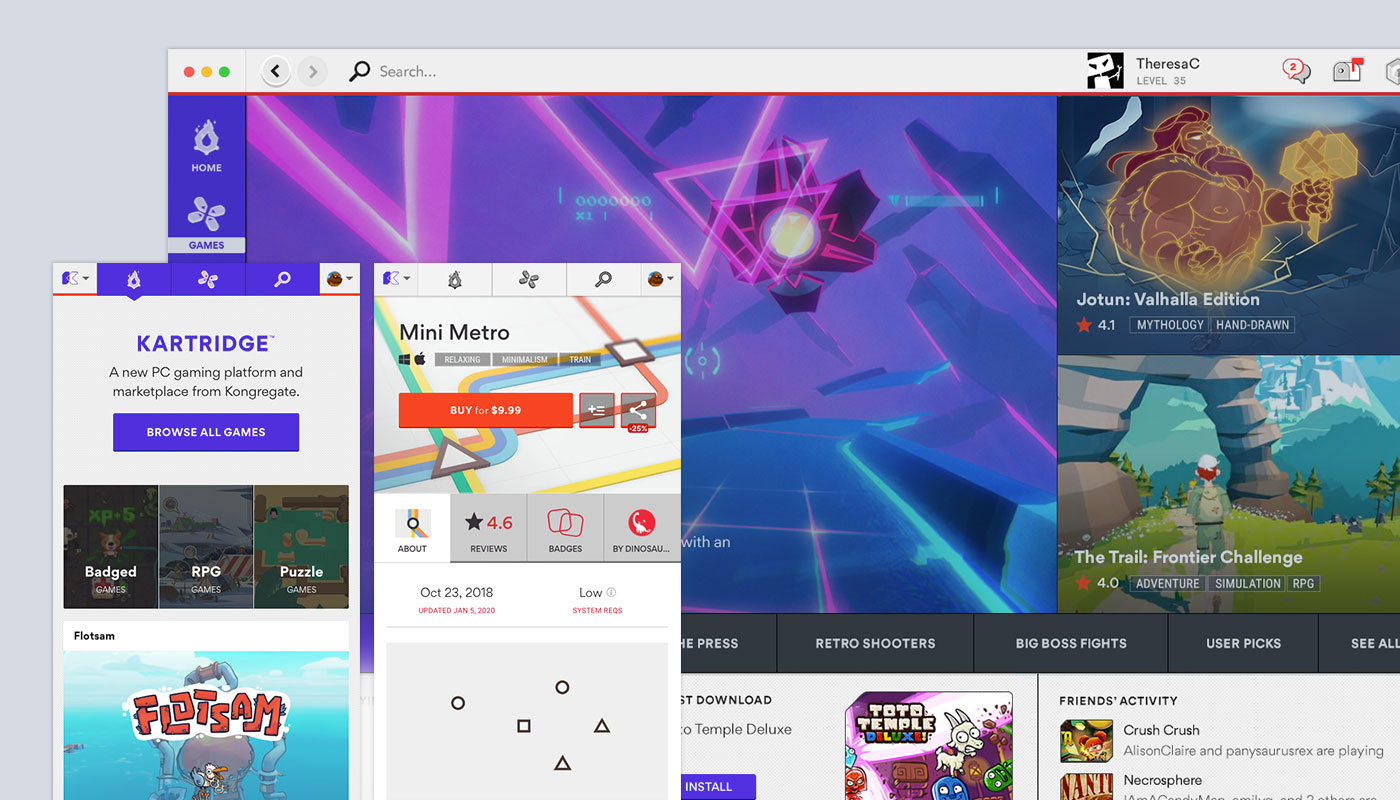Click the HAND-DRAWN tag on Jotun
Image resolution: width=1400 pixels, height=800 pixels.
(1253, 325)
